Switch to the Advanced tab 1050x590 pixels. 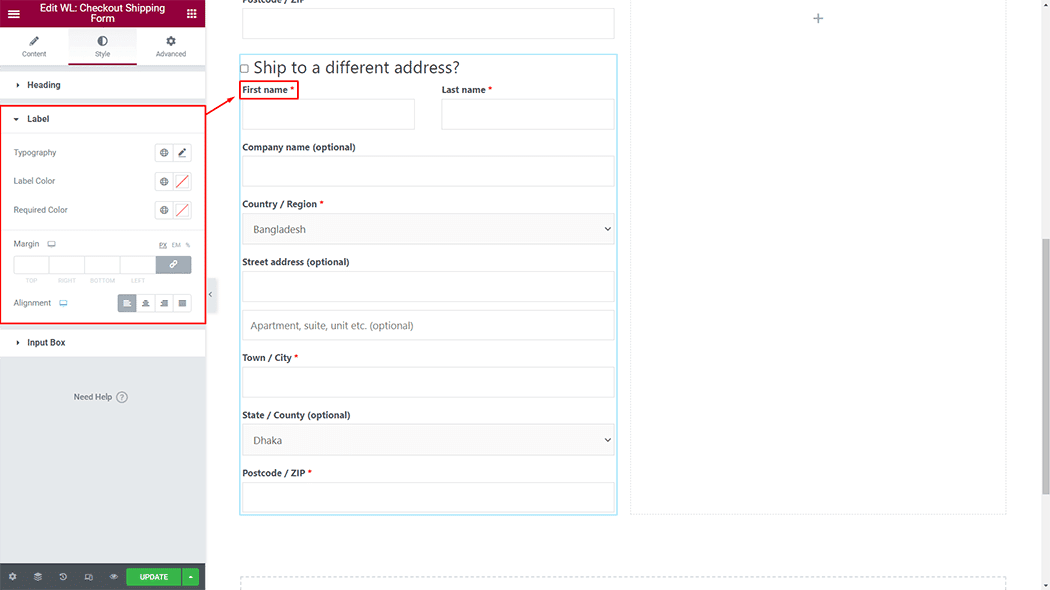[x=170, y=46]
